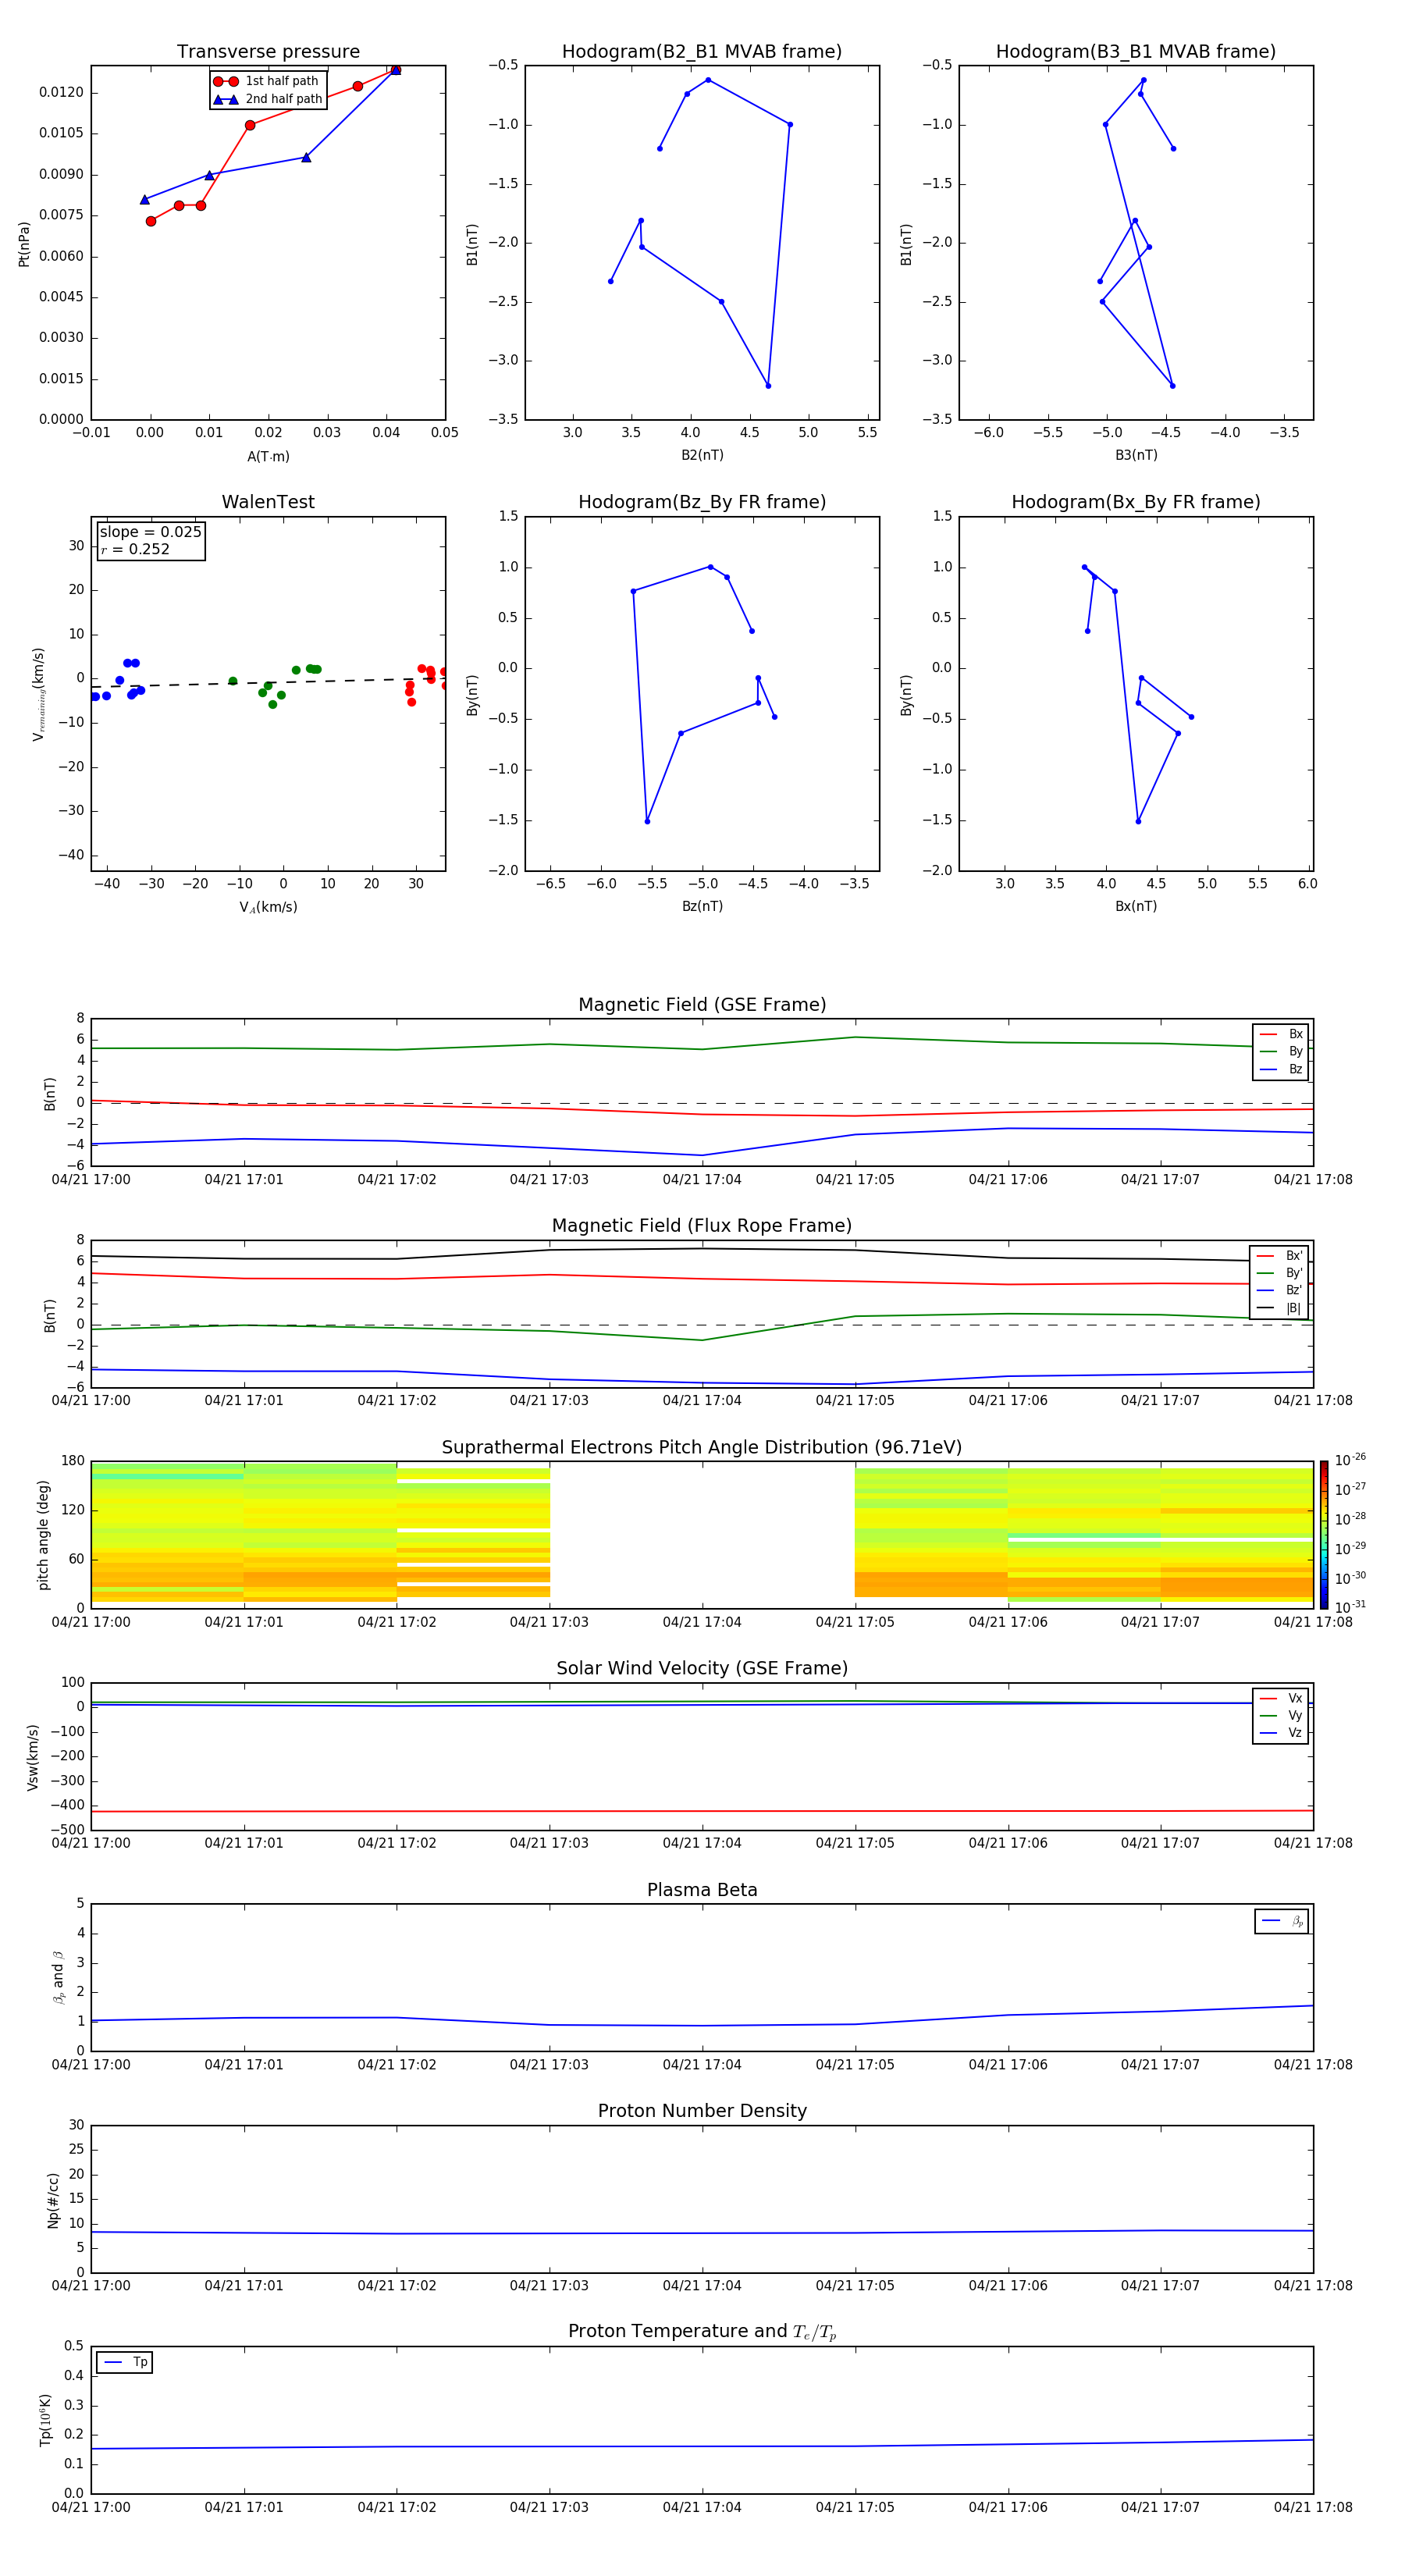This screenshot has height=2576, width=1405.
Task: Click the 'Magnetic Field (Flux Rope Frame)' title
Action: 702,1226
